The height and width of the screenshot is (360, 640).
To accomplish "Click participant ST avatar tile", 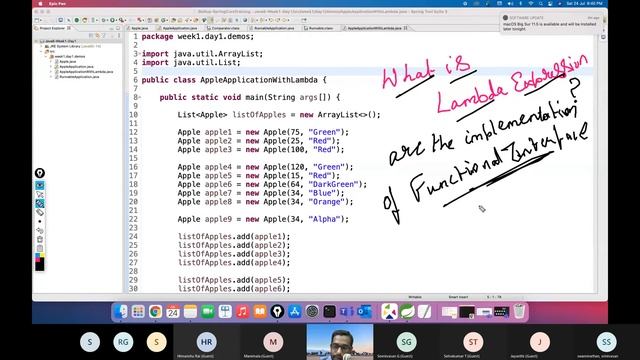I will (x=473, y=342).
